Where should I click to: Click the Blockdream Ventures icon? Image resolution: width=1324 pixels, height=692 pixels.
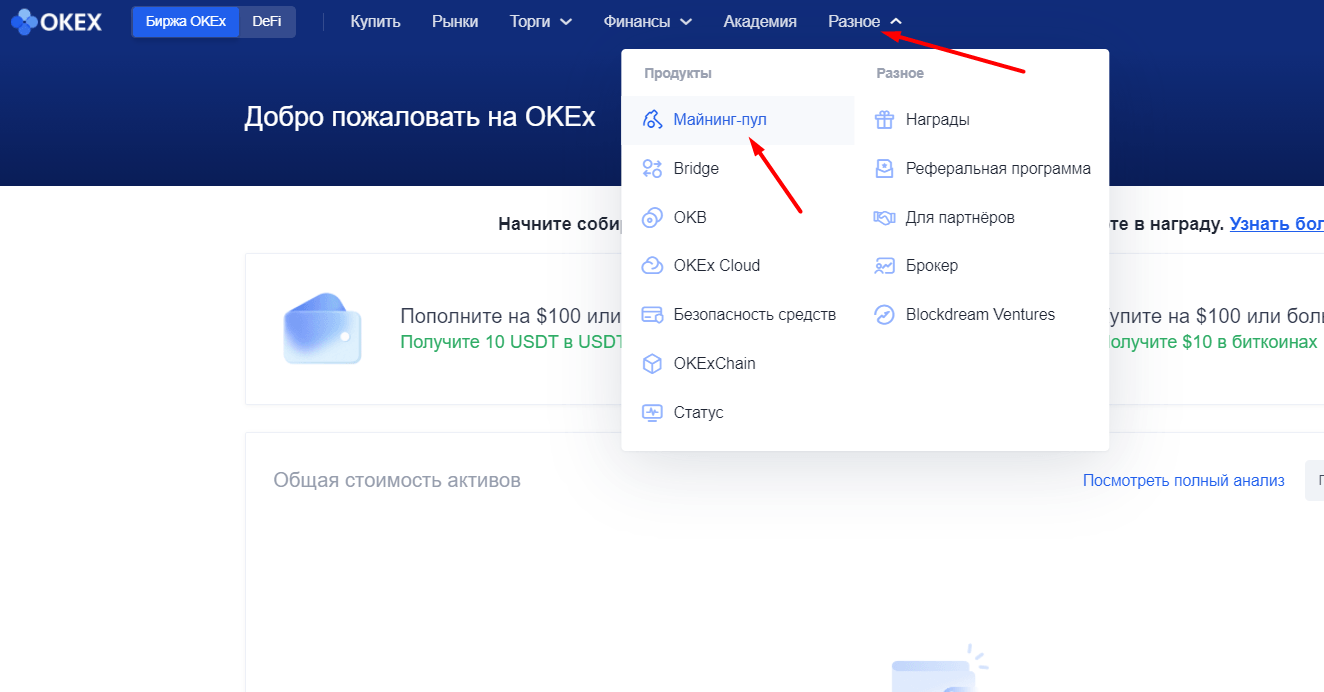coord(884,314)
